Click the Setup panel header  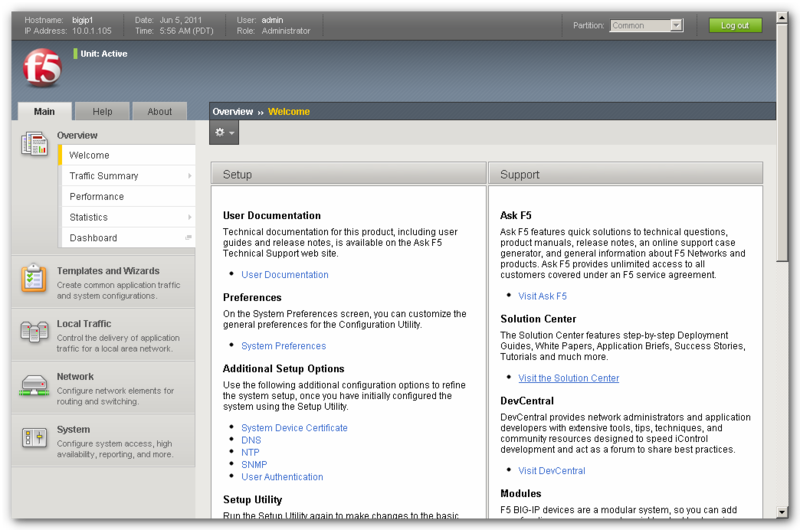(x=348, y=174)
